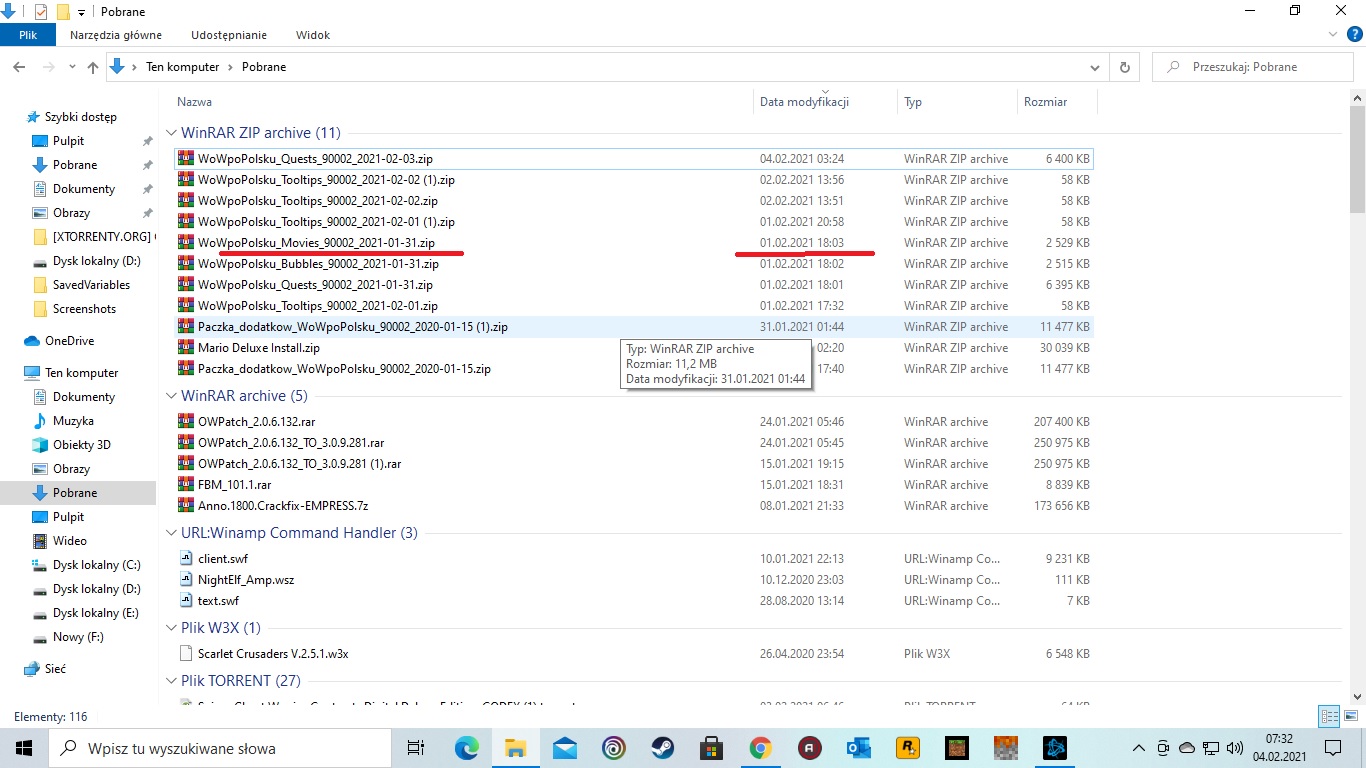
Task: Open the address bar history dropdown
Action: click(1094, 67)
